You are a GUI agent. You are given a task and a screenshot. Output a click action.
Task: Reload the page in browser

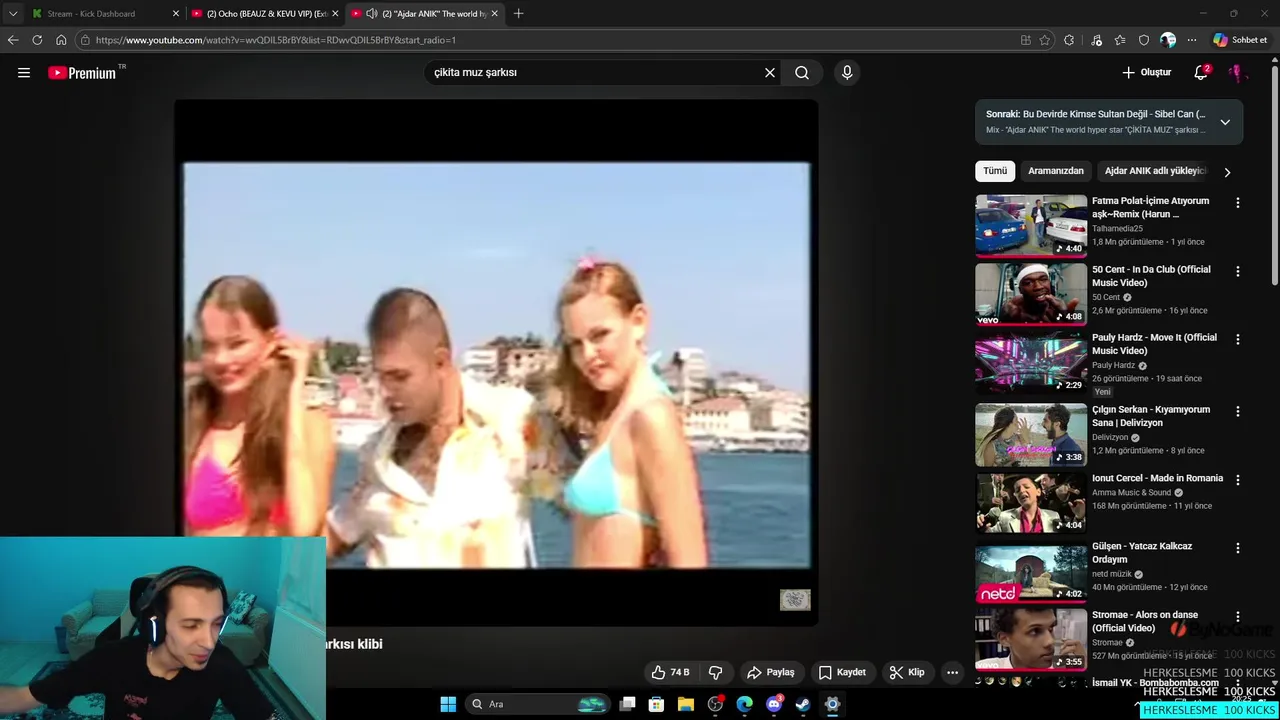37,40
